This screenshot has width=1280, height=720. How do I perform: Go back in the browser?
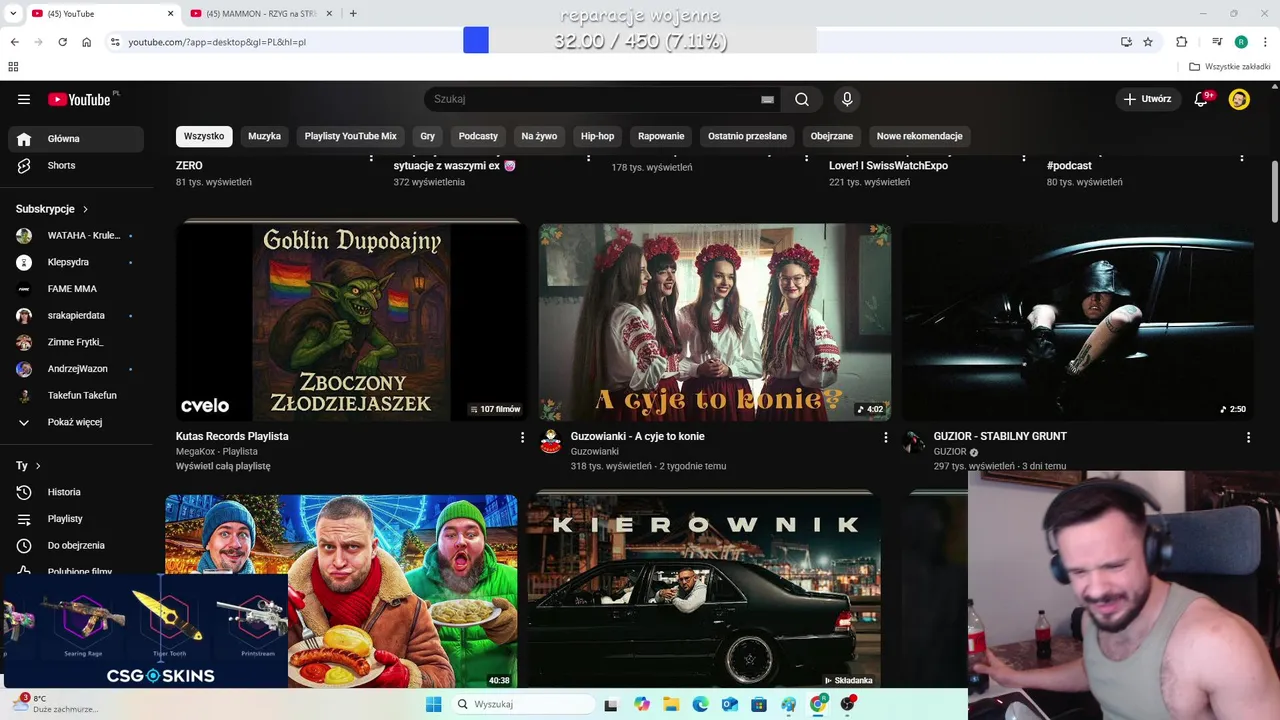(14, 42)
